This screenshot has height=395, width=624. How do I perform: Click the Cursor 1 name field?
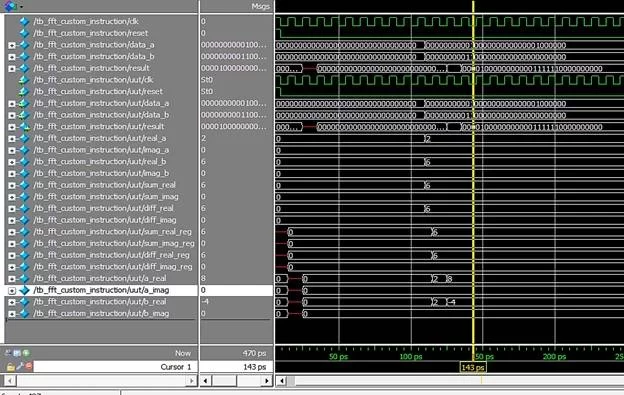(115, 366)
